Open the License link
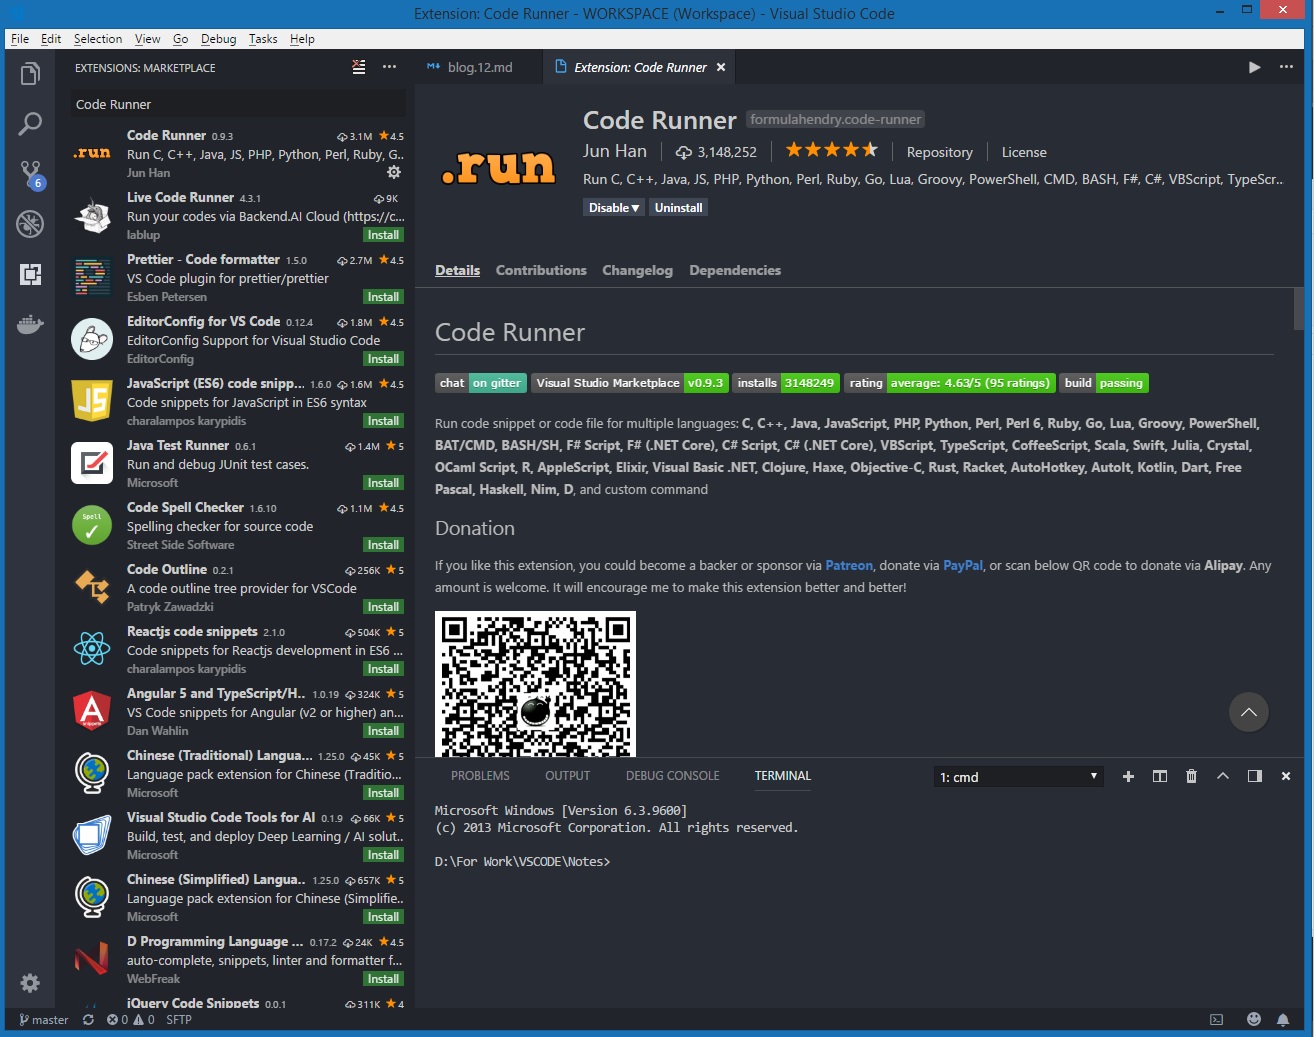The height and width of the screenshot is (1037, 1314). pos(1024,152)
